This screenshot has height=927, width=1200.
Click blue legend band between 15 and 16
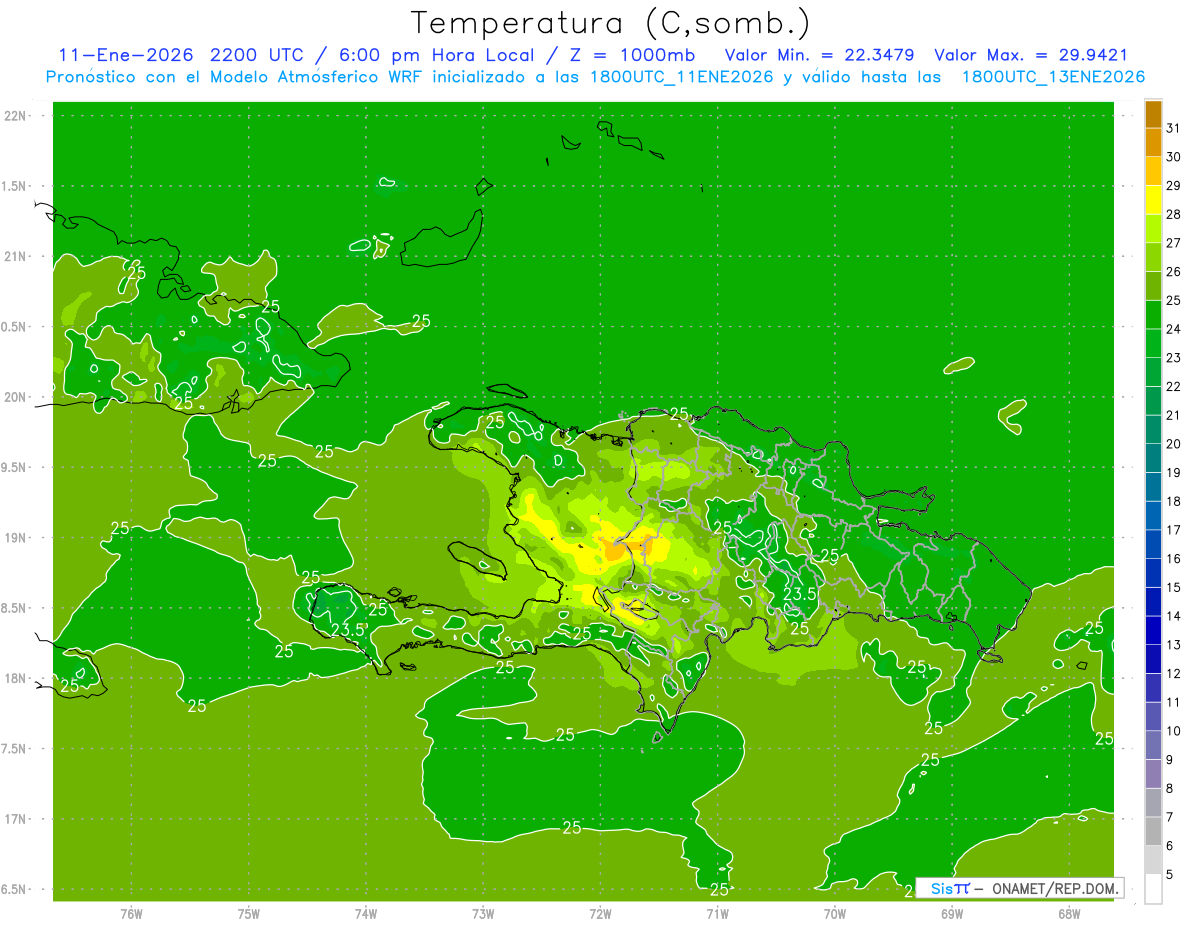point(1153,572)
